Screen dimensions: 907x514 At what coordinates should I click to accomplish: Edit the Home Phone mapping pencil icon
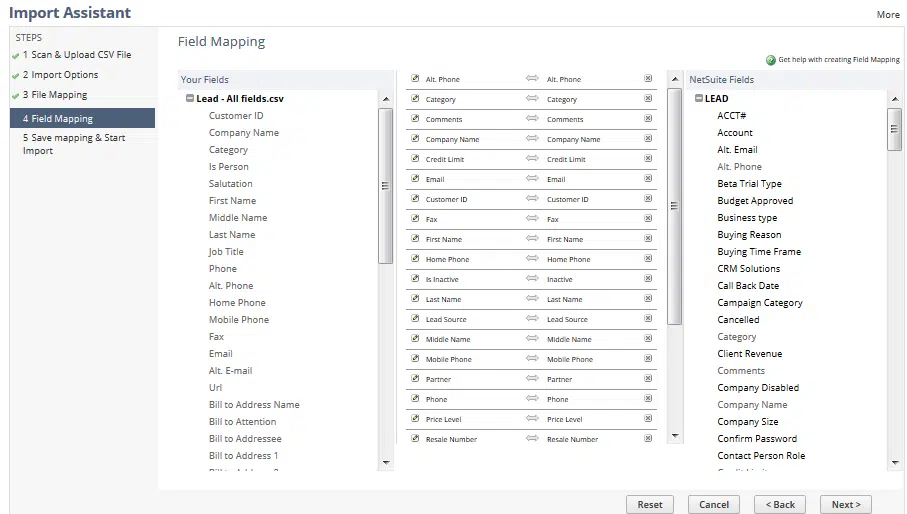[415, 258]
